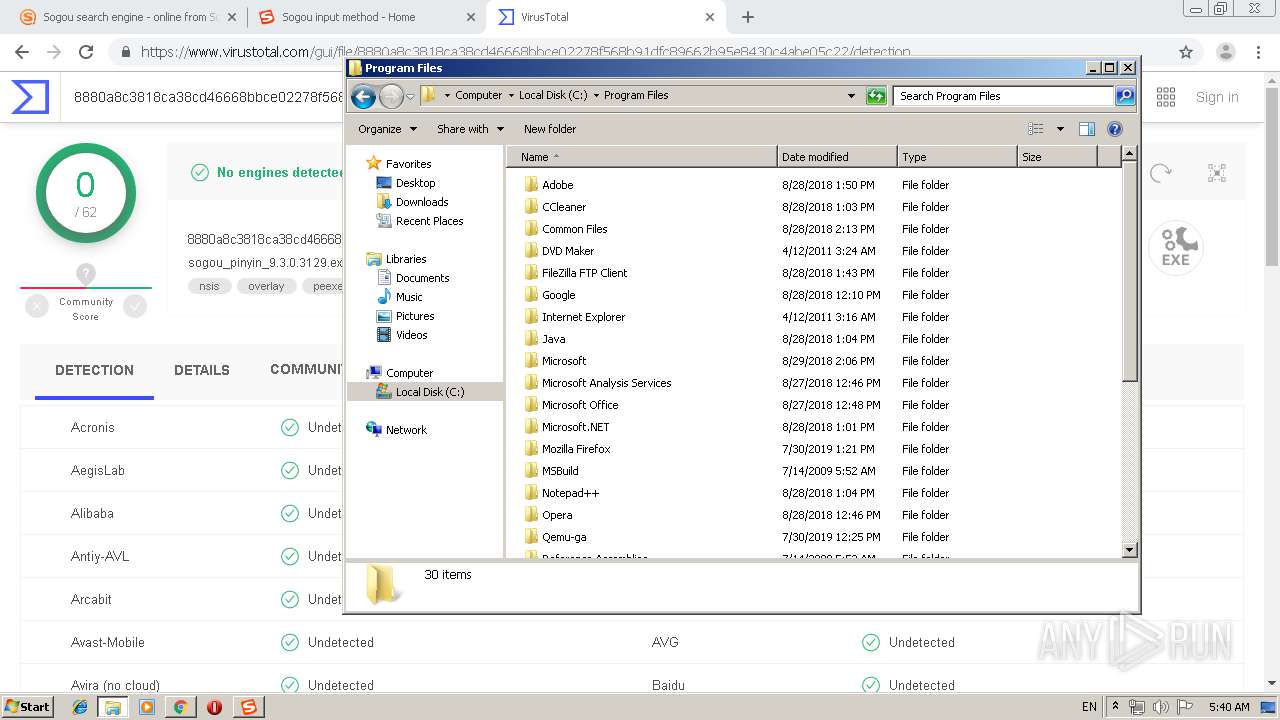Open the Chrome profile avatar icon
The height and width of the screenshot is (720, 1280).
[1225, 52]
